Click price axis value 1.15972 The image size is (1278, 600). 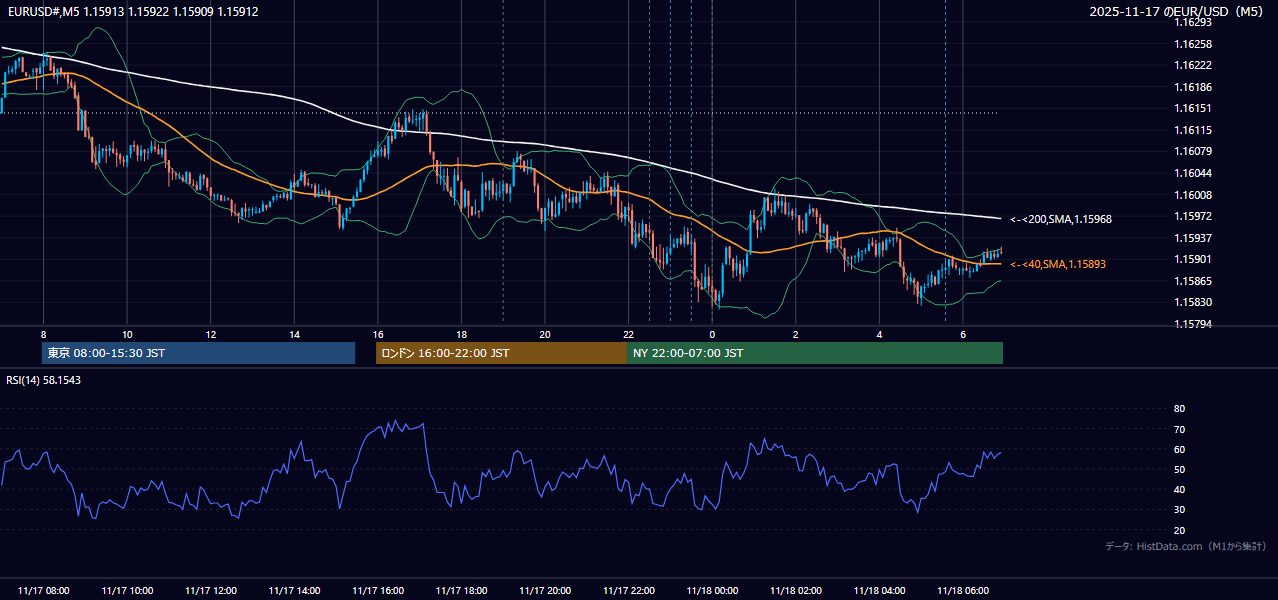[1193, 216]
